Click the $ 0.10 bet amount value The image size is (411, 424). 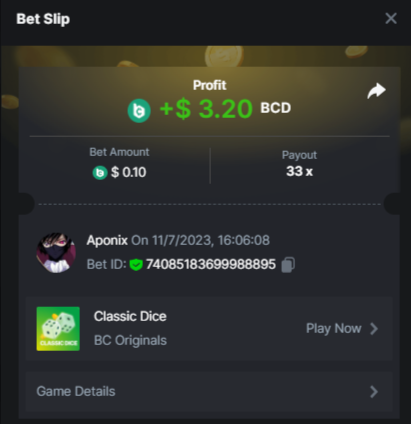129,172
